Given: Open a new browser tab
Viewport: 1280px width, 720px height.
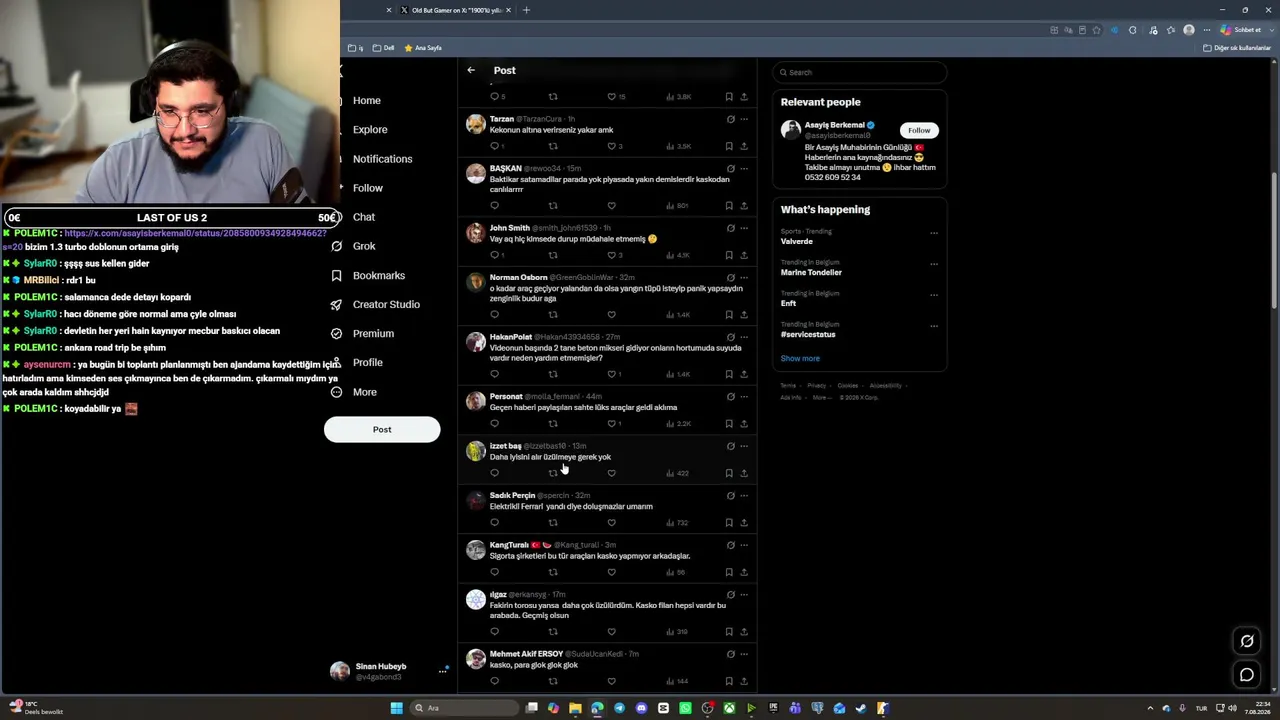Looking at the screenshot, I should 526,10.
